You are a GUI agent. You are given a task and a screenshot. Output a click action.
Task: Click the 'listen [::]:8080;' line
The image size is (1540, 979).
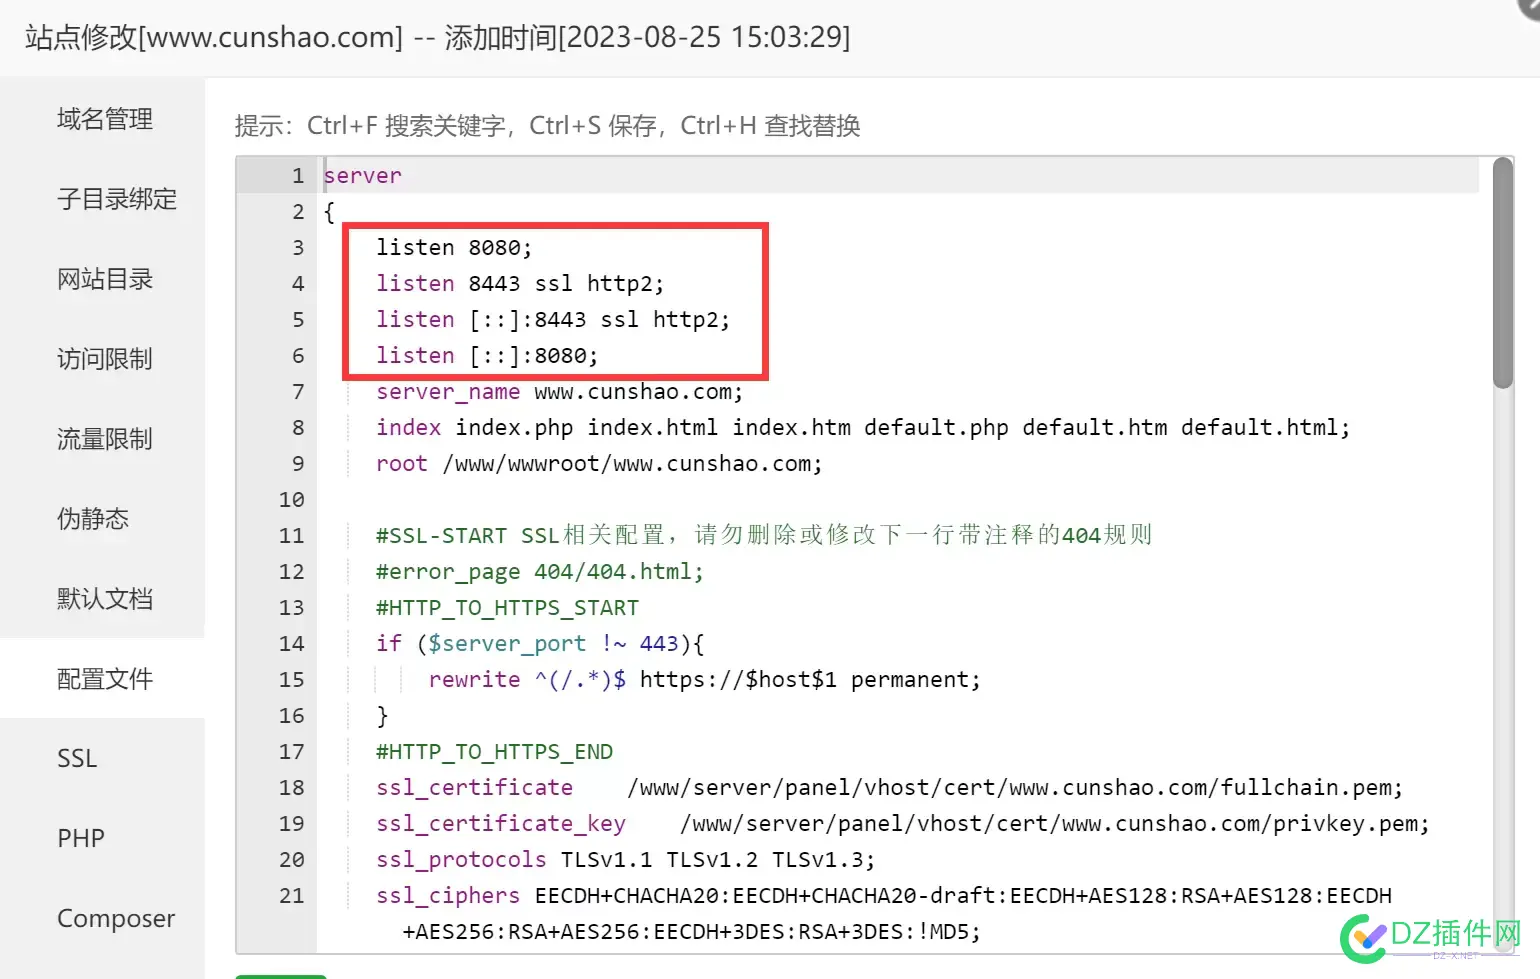click(487, 356)
